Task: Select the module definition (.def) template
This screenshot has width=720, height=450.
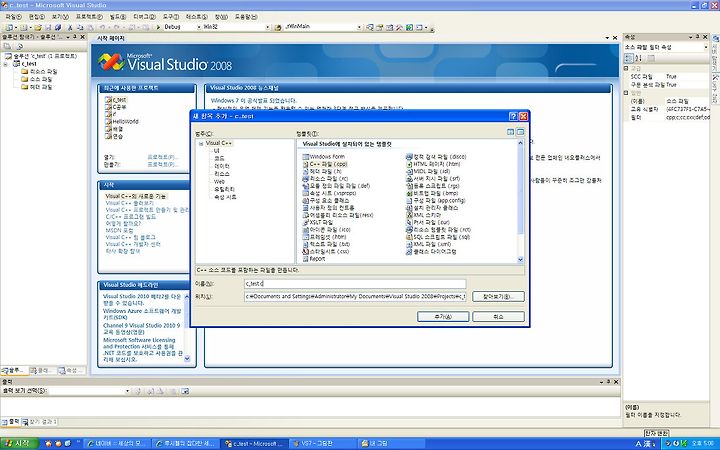Action: [x=336, y=186]
